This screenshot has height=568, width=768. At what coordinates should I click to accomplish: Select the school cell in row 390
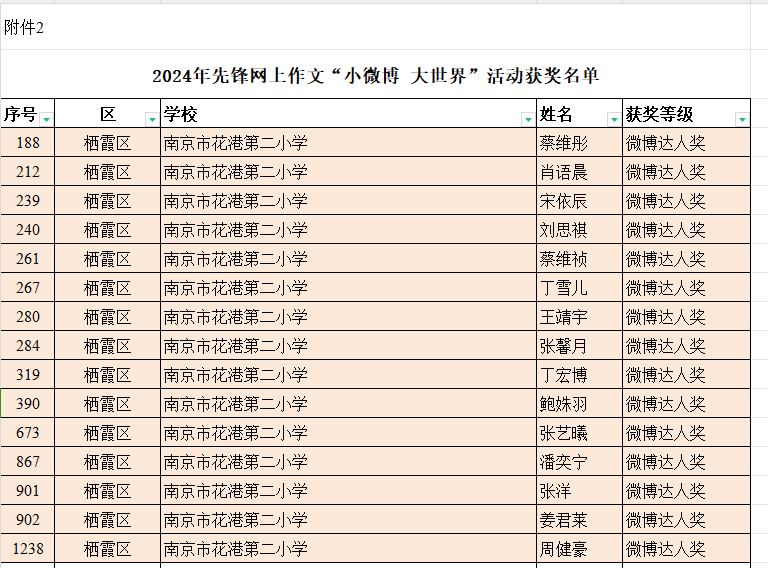pyautogui.click(x=348, y=403)
